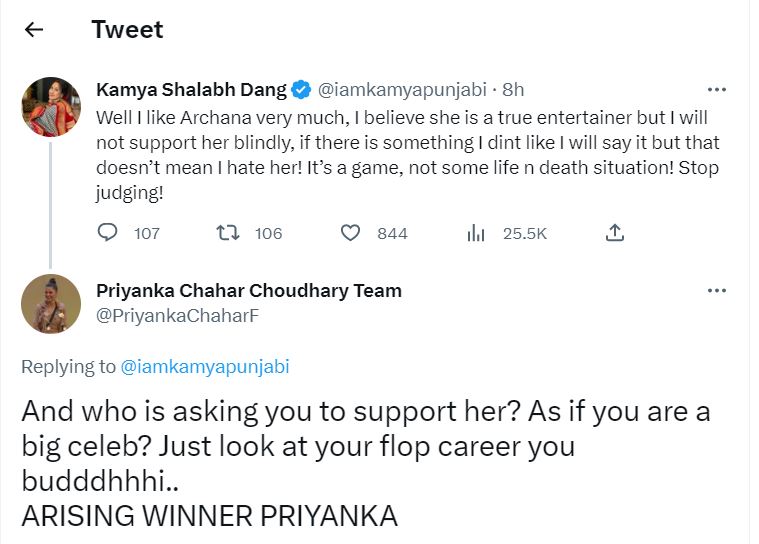Open Kamya Shalabh Dang profile picture
Viewport: 759px width, 544px height.
click(51, 107)
